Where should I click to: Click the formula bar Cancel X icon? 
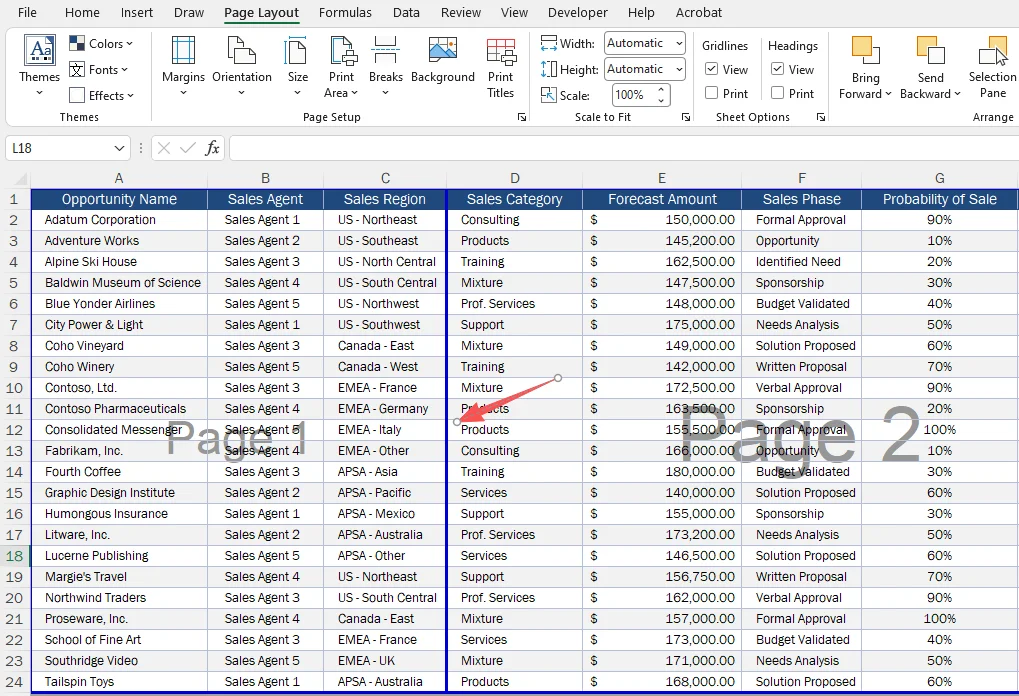point(164,148)
